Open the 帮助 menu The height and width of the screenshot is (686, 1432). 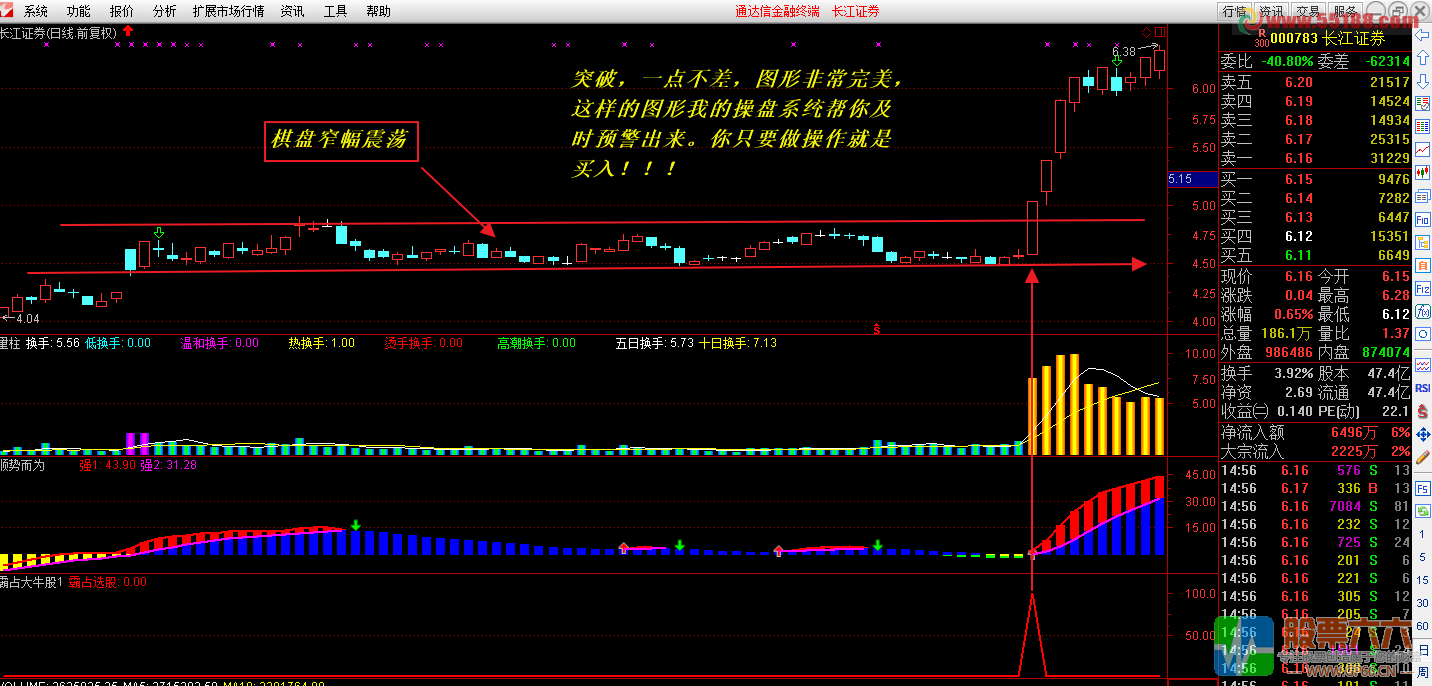(x=379, y=11)
